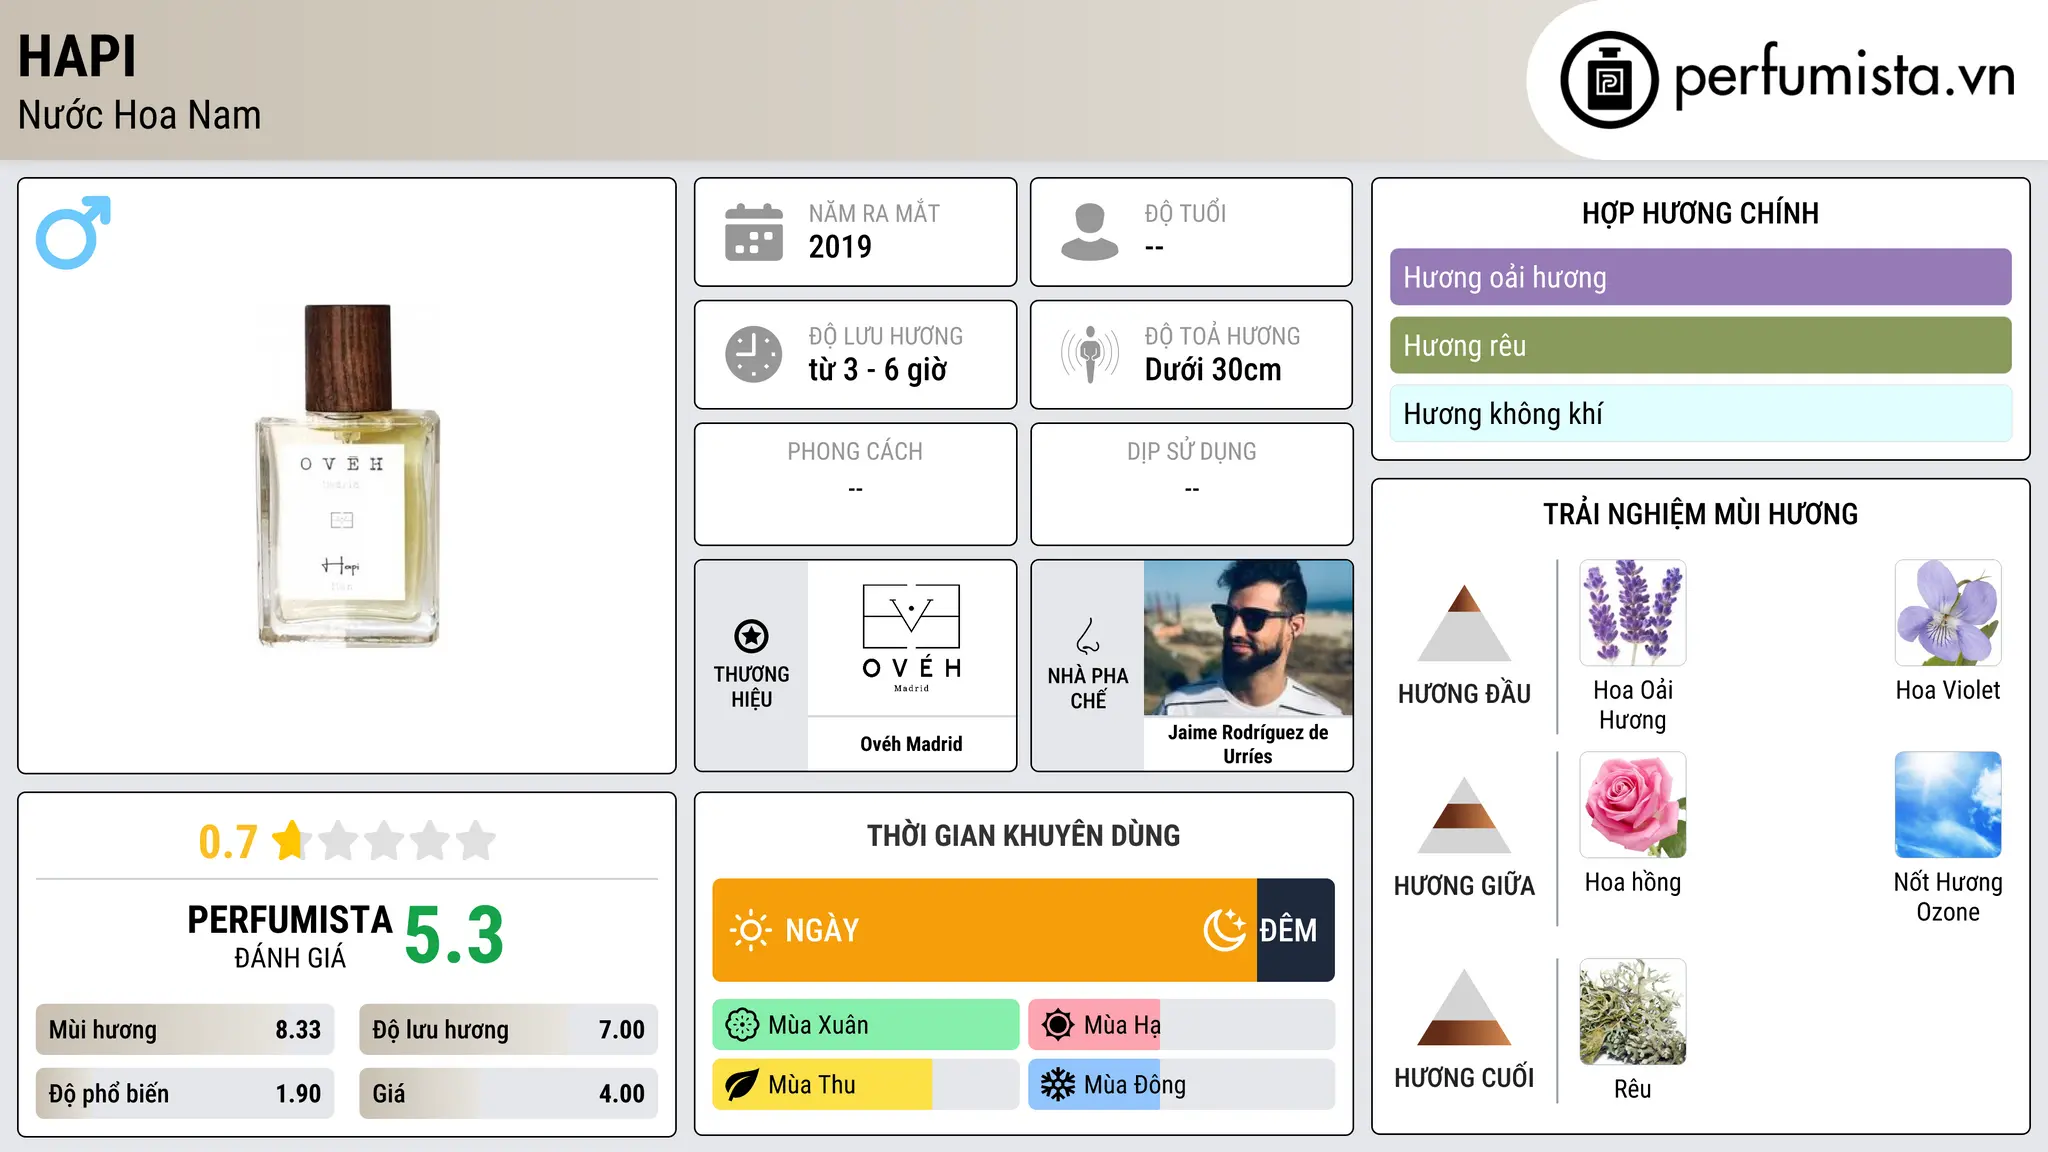
Task: Click the từ 3 - 6 giờ longevity value
Action: 878,370
